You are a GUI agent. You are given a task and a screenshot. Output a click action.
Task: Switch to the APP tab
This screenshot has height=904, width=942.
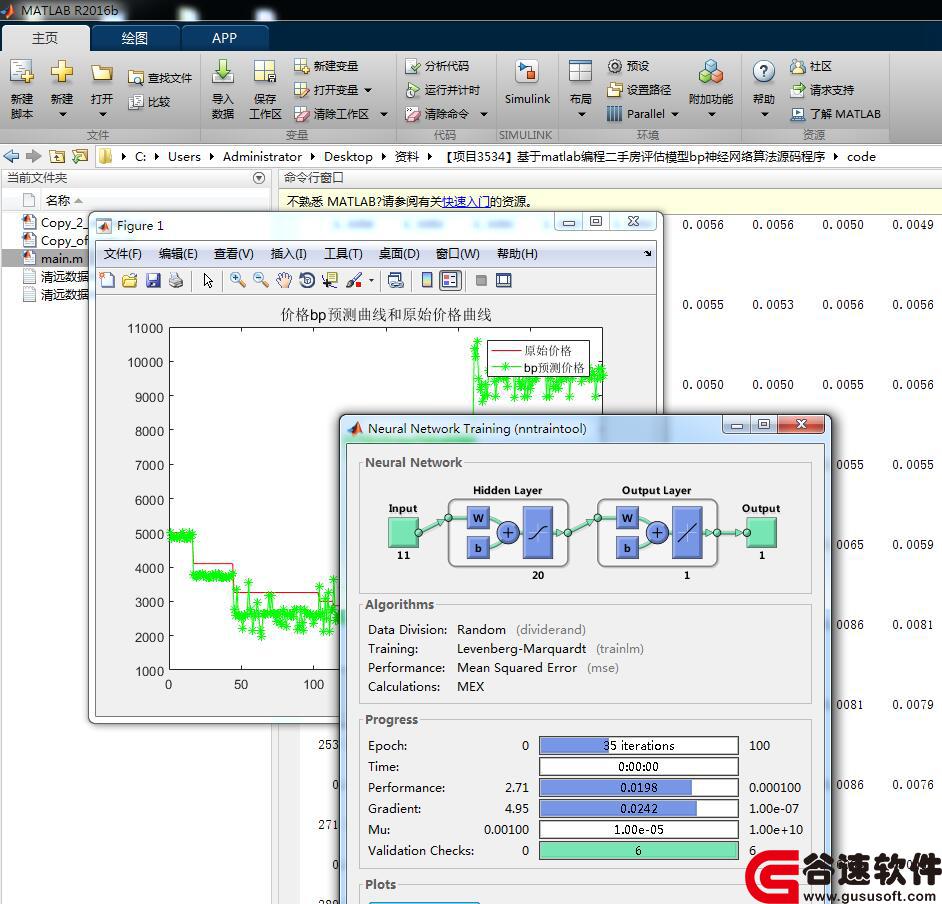coord(224,38)
